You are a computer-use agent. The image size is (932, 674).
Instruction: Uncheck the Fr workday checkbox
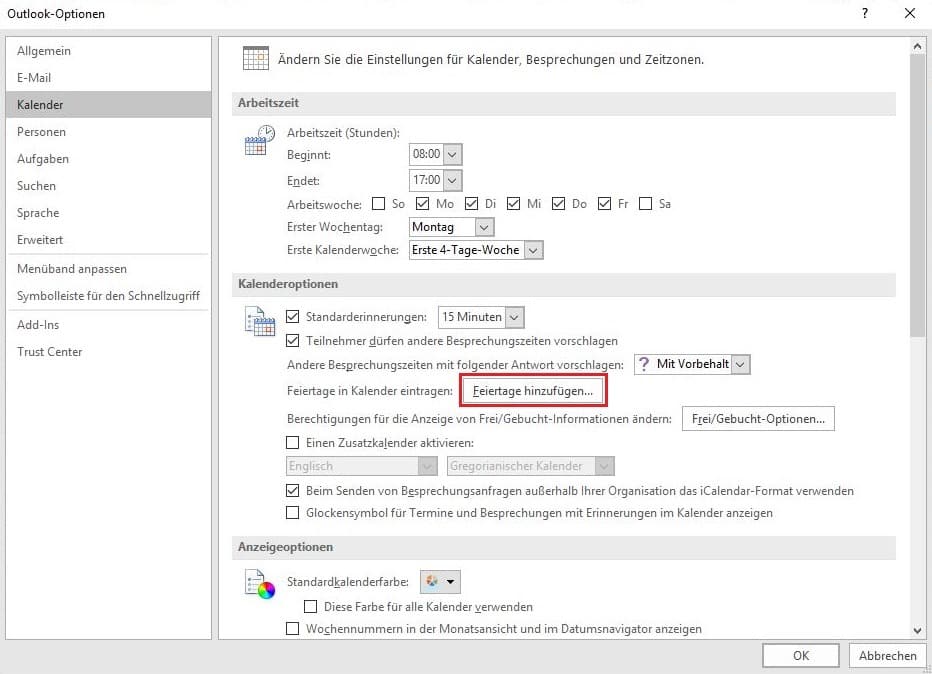(x=604, y=204)
